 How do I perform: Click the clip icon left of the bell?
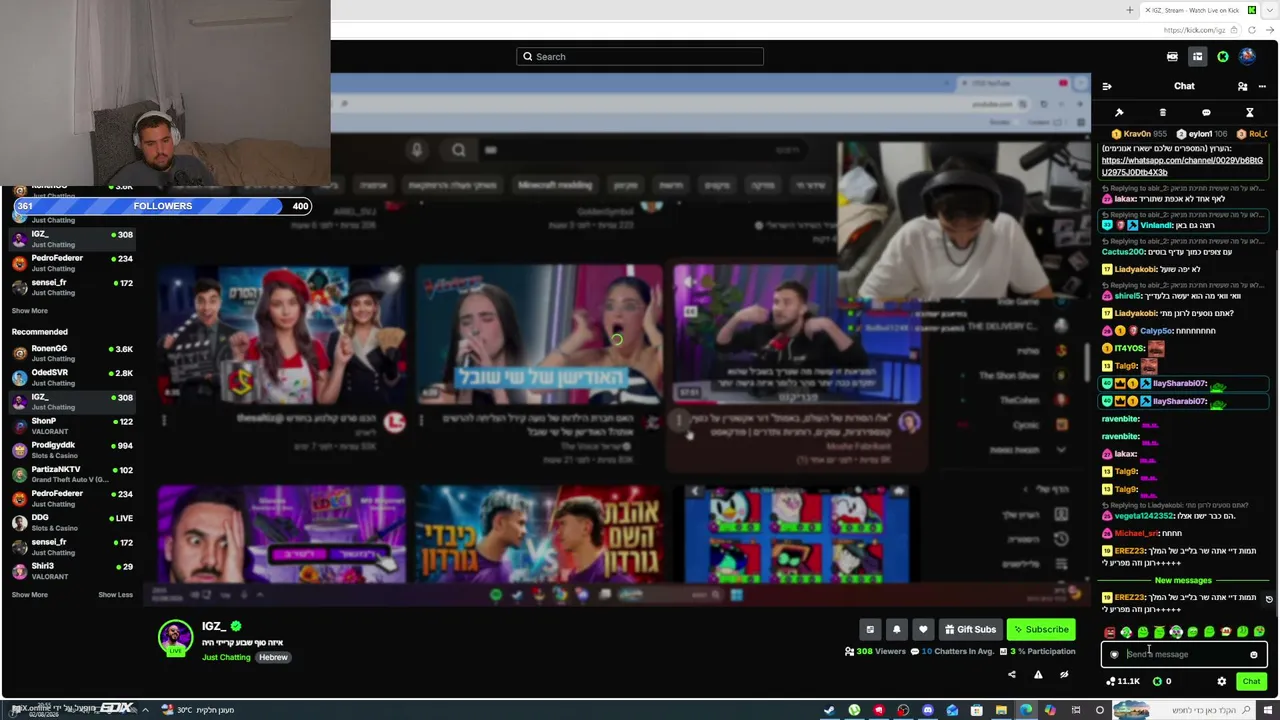click(x=870, y=630)
